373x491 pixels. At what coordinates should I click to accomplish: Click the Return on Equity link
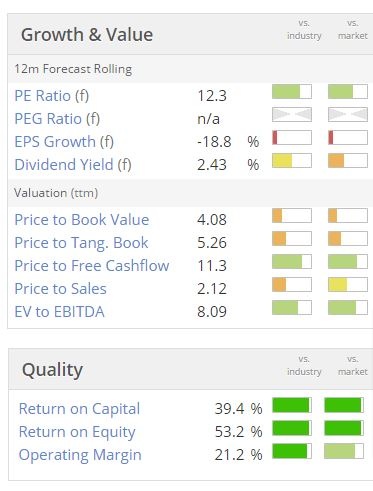[77, 432]
